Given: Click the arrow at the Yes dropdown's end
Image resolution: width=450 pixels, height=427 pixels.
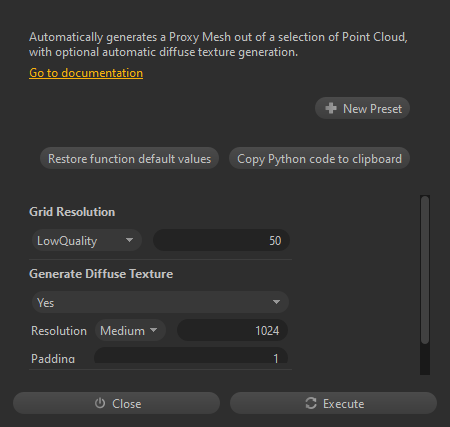Looking at the screenshot, I should 276,302.
